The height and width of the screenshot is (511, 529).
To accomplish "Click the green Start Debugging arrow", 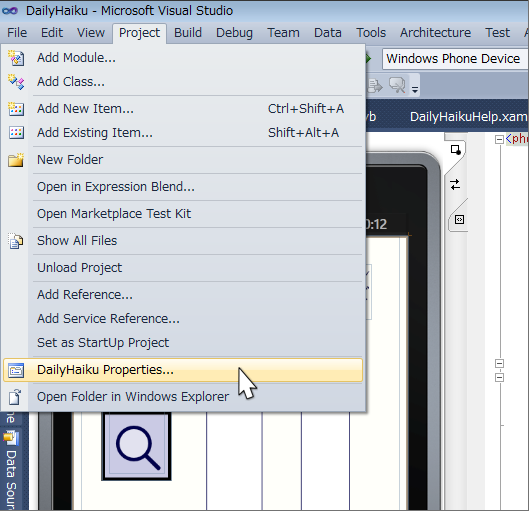I will 368,59.
